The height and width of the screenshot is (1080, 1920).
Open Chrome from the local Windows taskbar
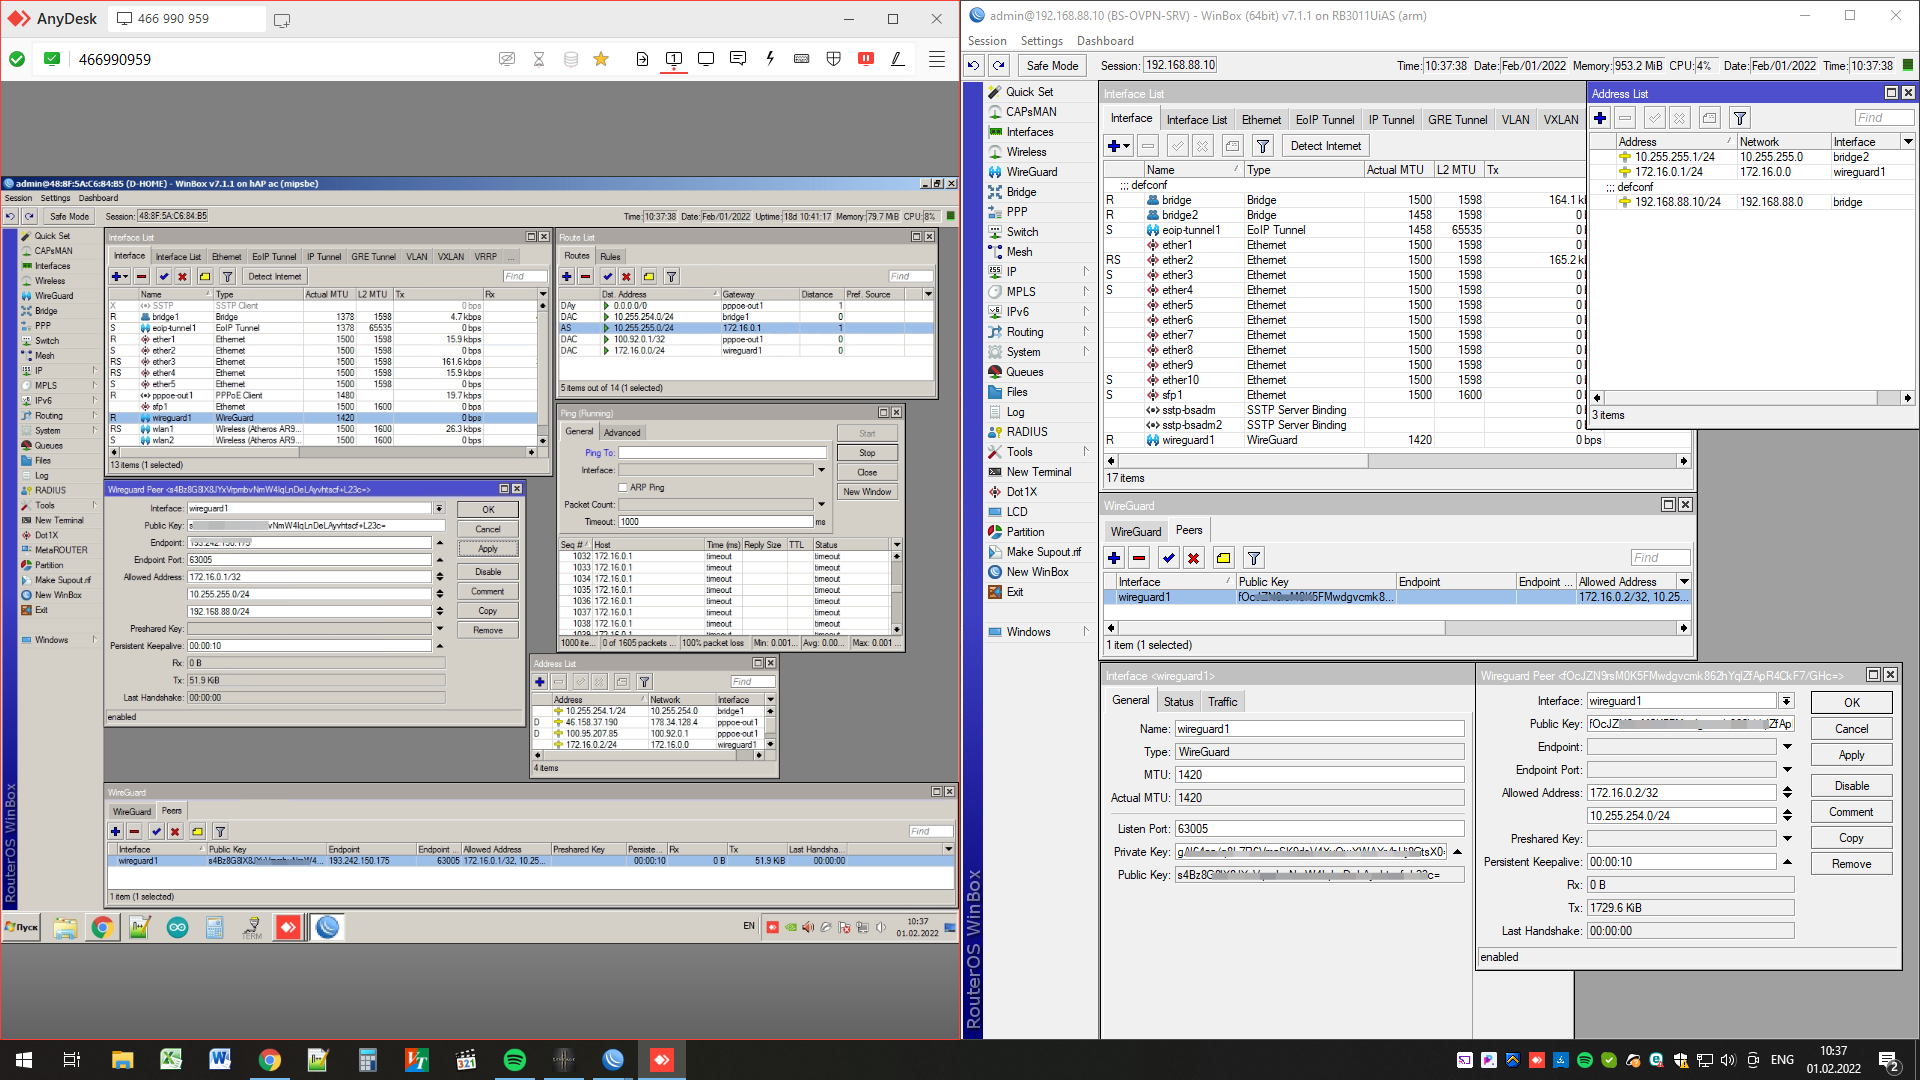pyautogui.click(x=270, y=1060)
